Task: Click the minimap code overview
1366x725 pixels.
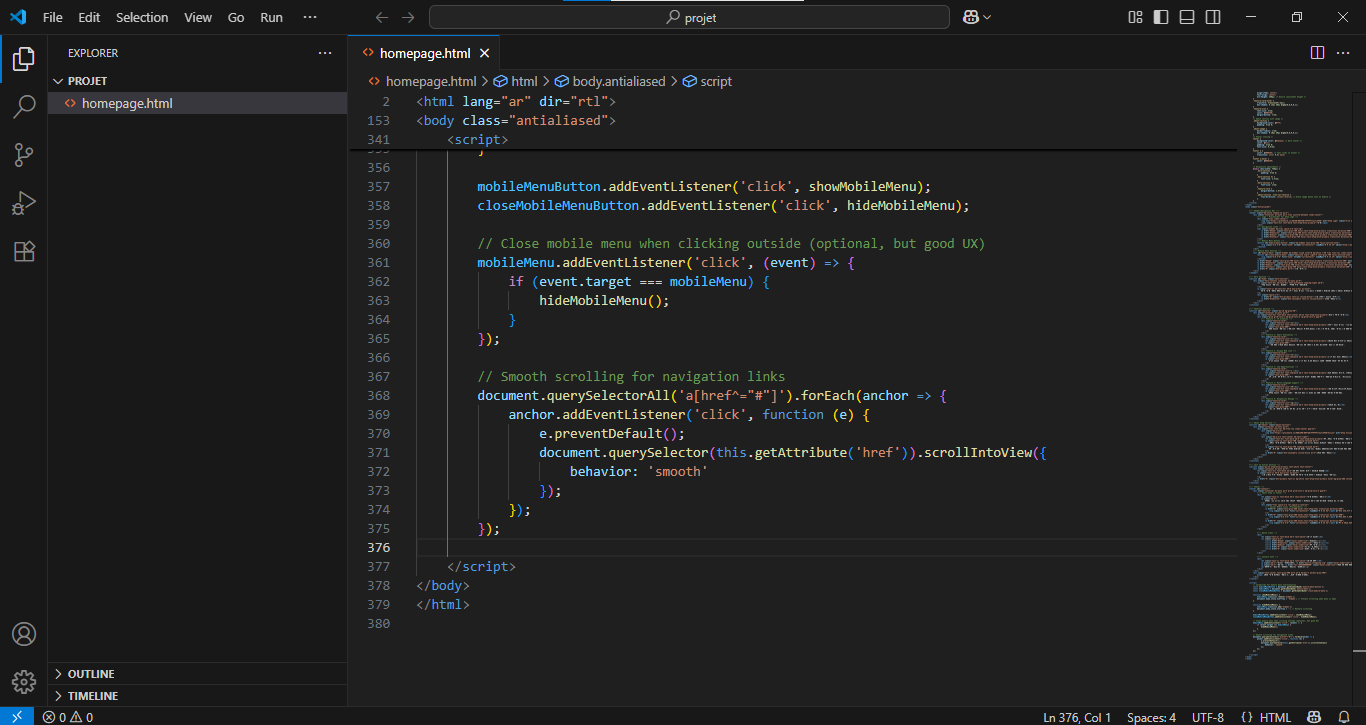Action: (x=1297, y=375)
